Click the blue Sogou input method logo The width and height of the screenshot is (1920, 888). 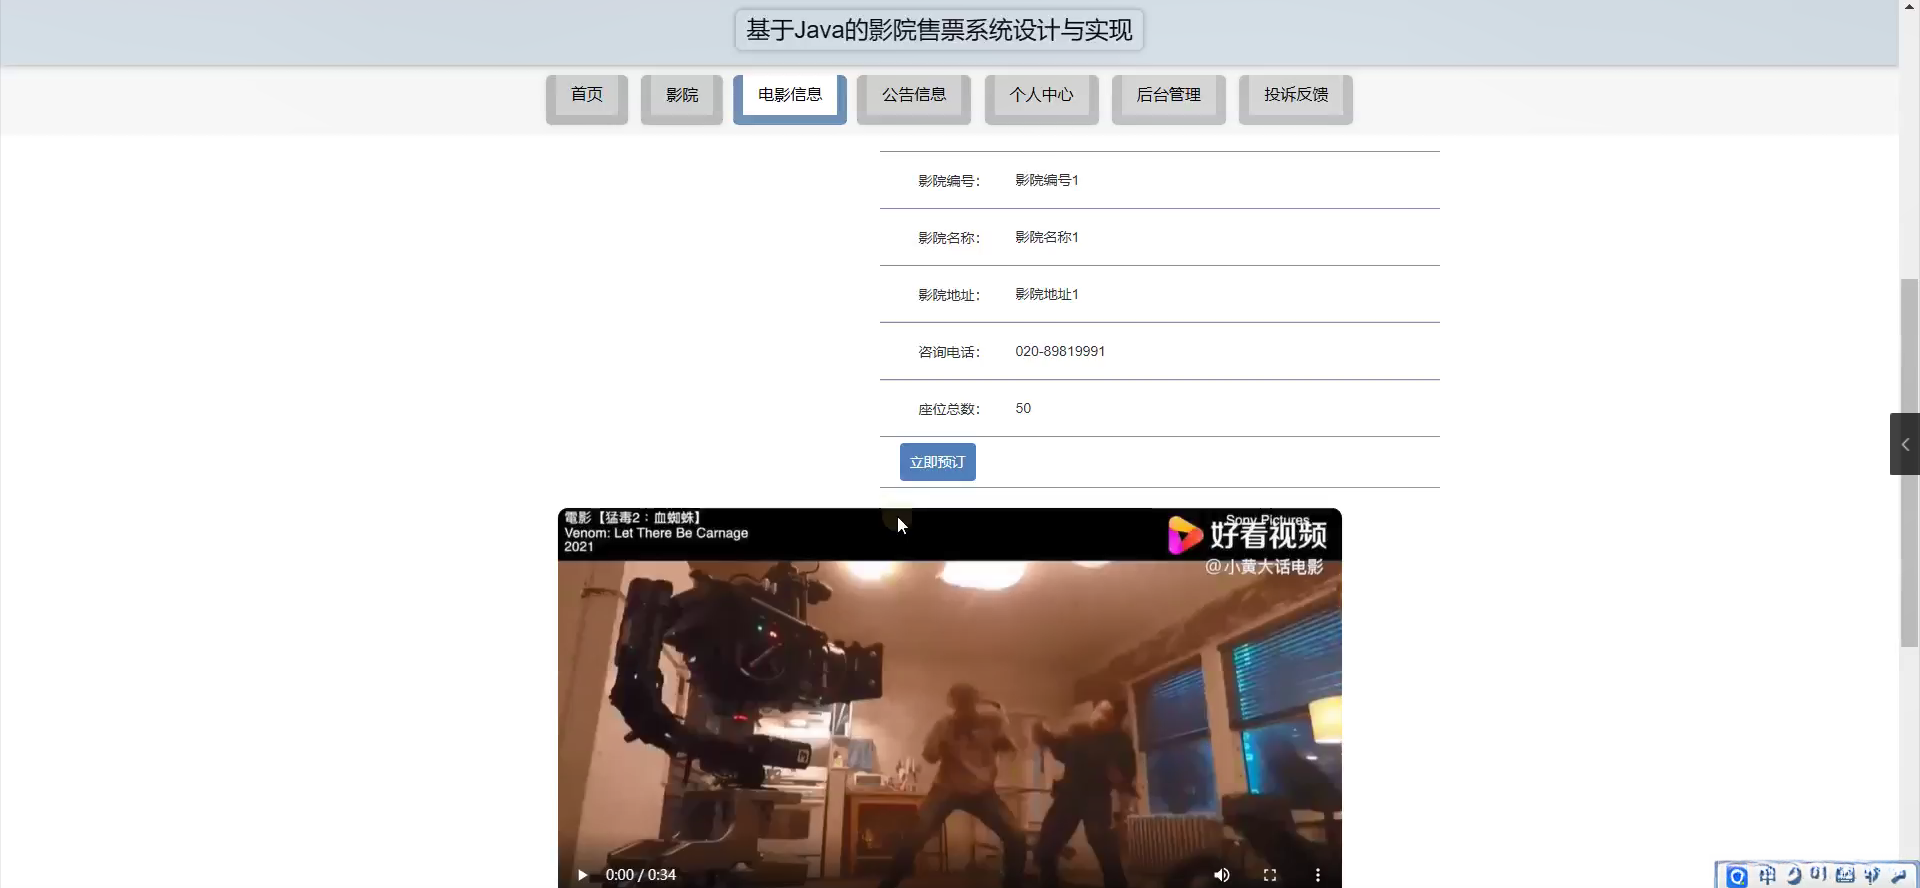1738,876
